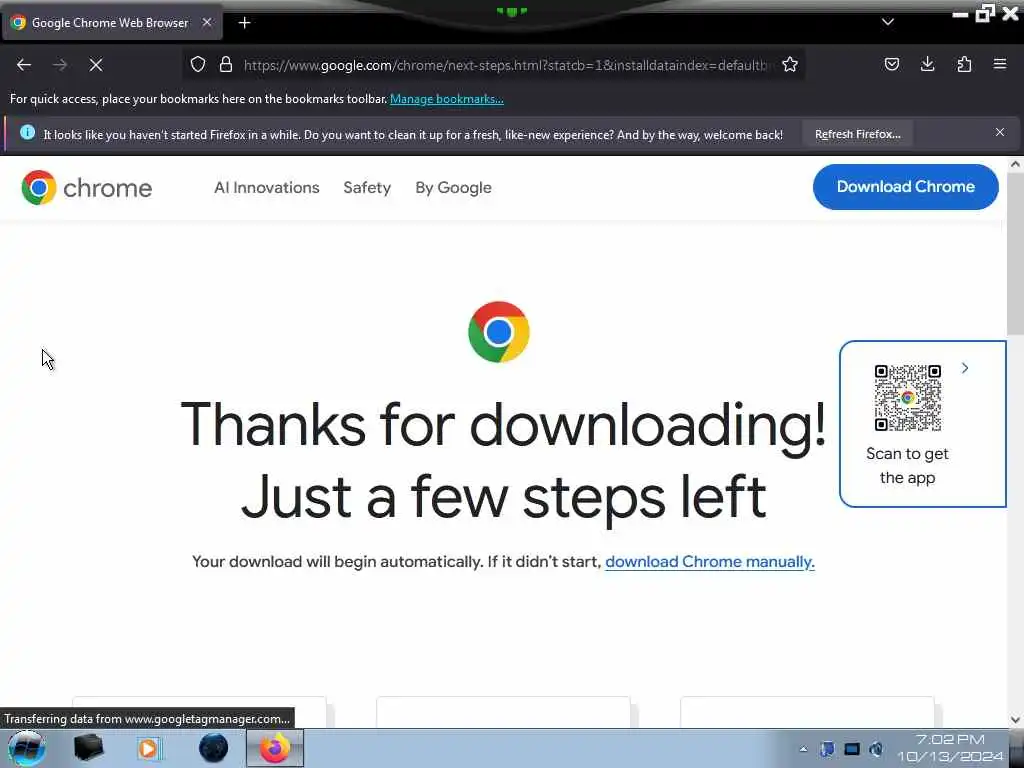Stop loading the page

coord(95,65)
